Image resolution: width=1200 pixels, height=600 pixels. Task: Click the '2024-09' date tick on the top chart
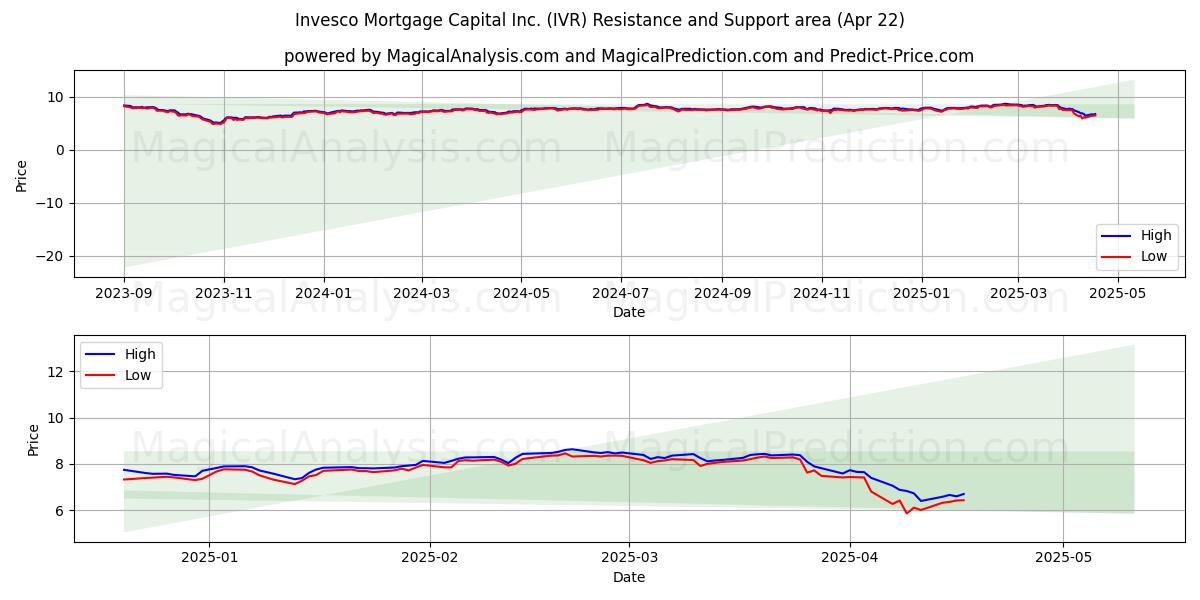point(723,295)
